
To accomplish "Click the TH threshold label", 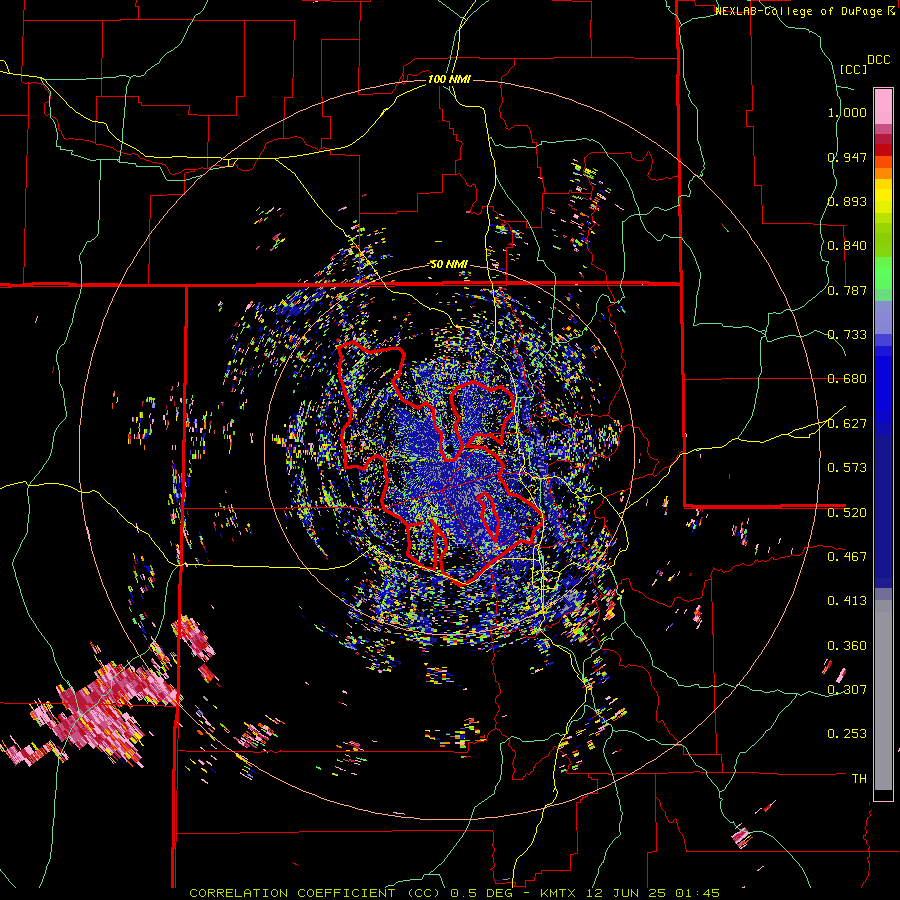I will point(859,779).
